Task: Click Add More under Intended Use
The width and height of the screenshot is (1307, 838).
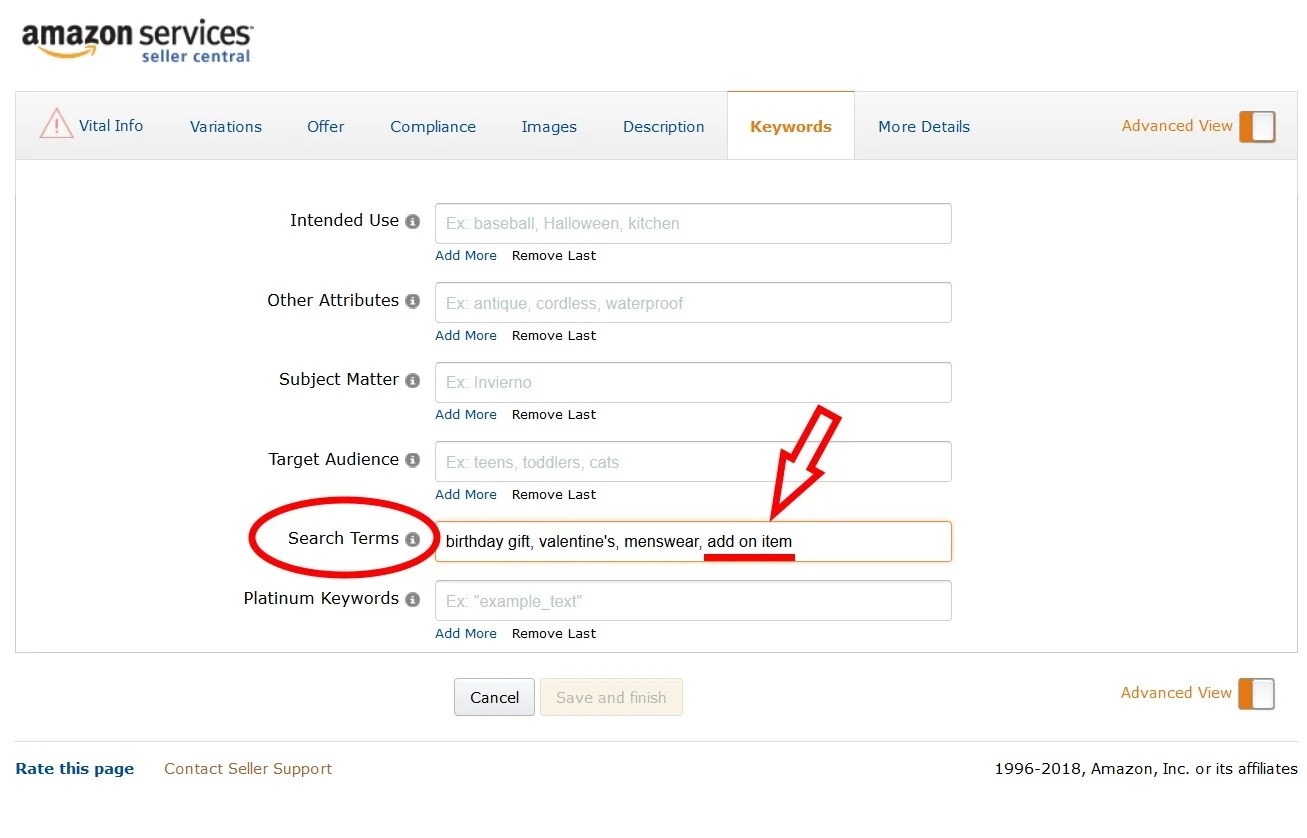Action: point(465,255)
